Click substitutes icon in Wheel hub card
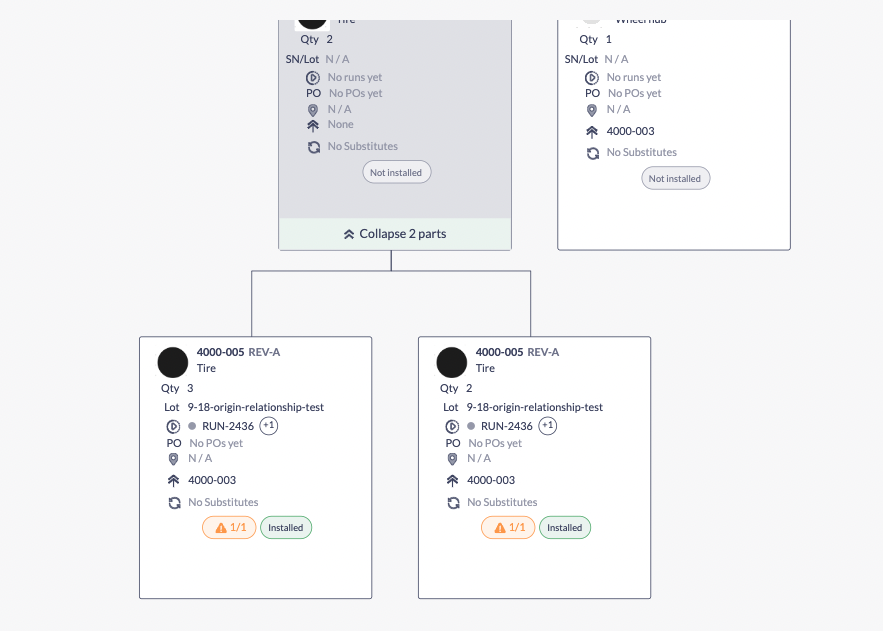 [592, 153]
